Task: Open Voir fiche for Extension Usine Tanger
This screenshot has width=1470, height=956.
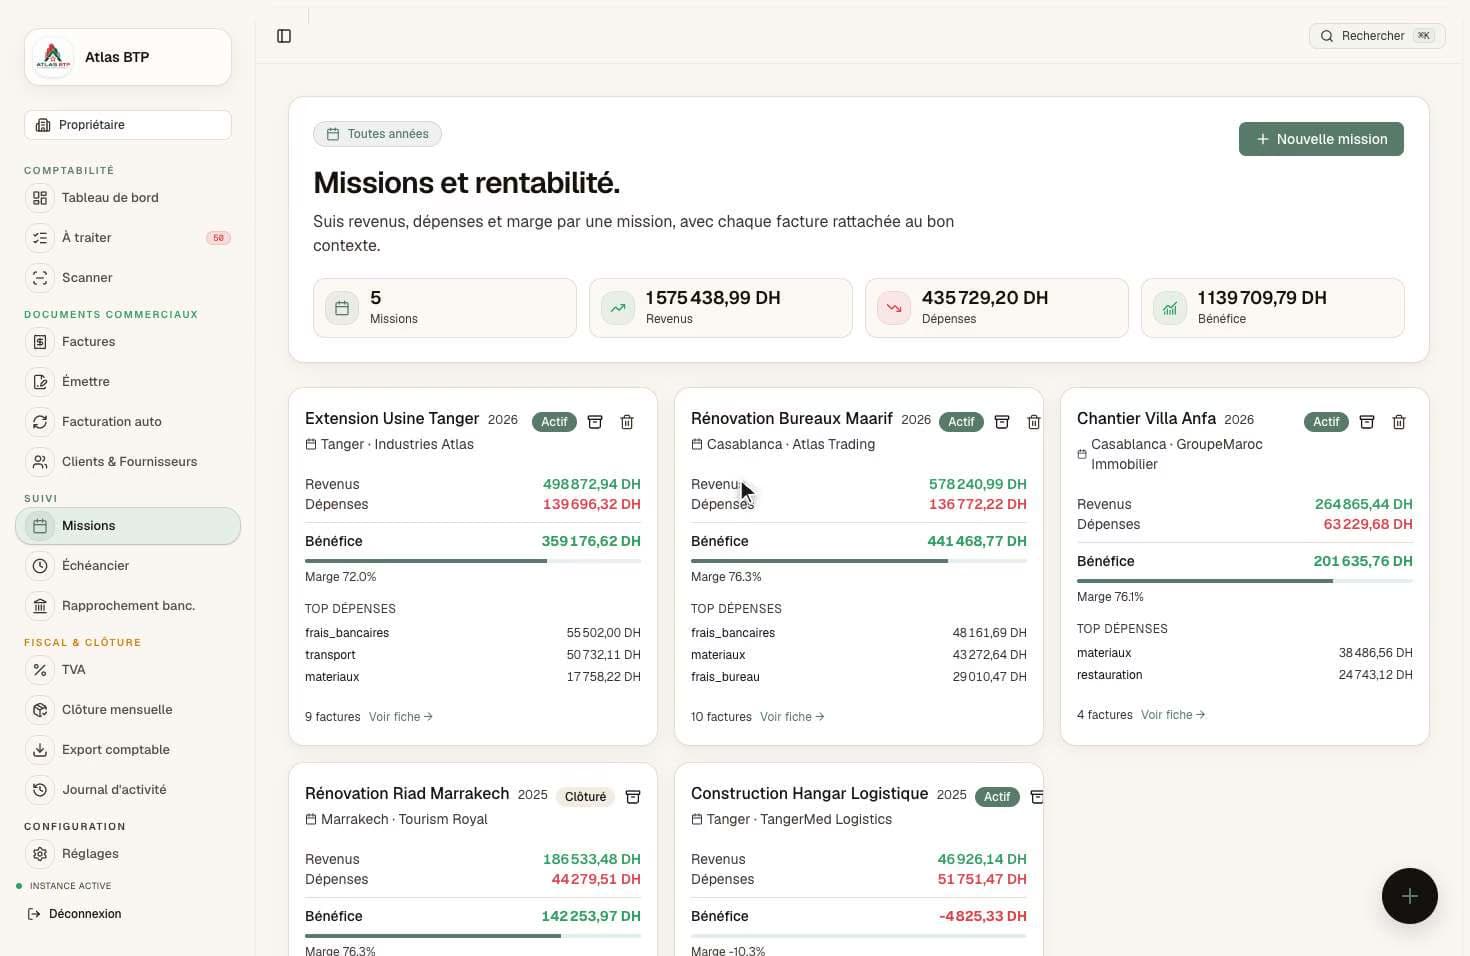Action: pos(400,717)
